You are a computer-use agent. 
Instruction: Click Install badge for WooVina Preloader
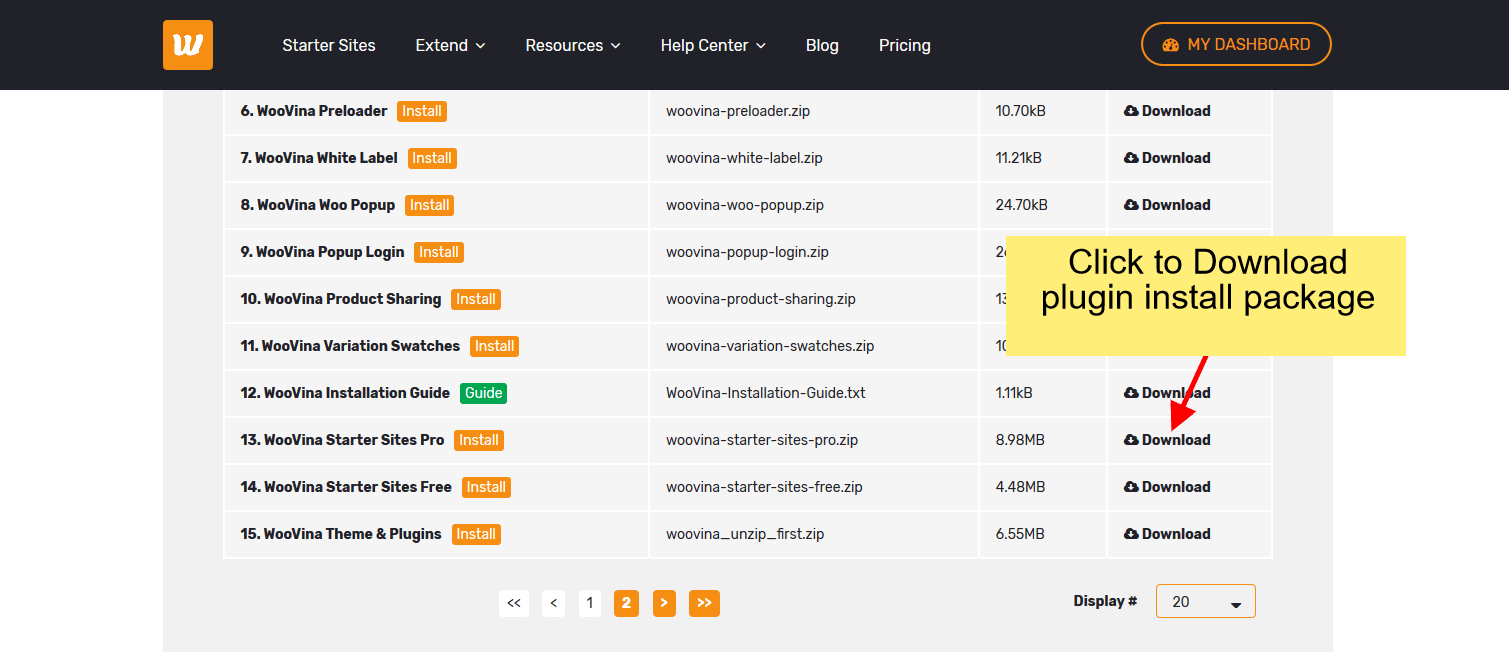click(x=422, y=111)
